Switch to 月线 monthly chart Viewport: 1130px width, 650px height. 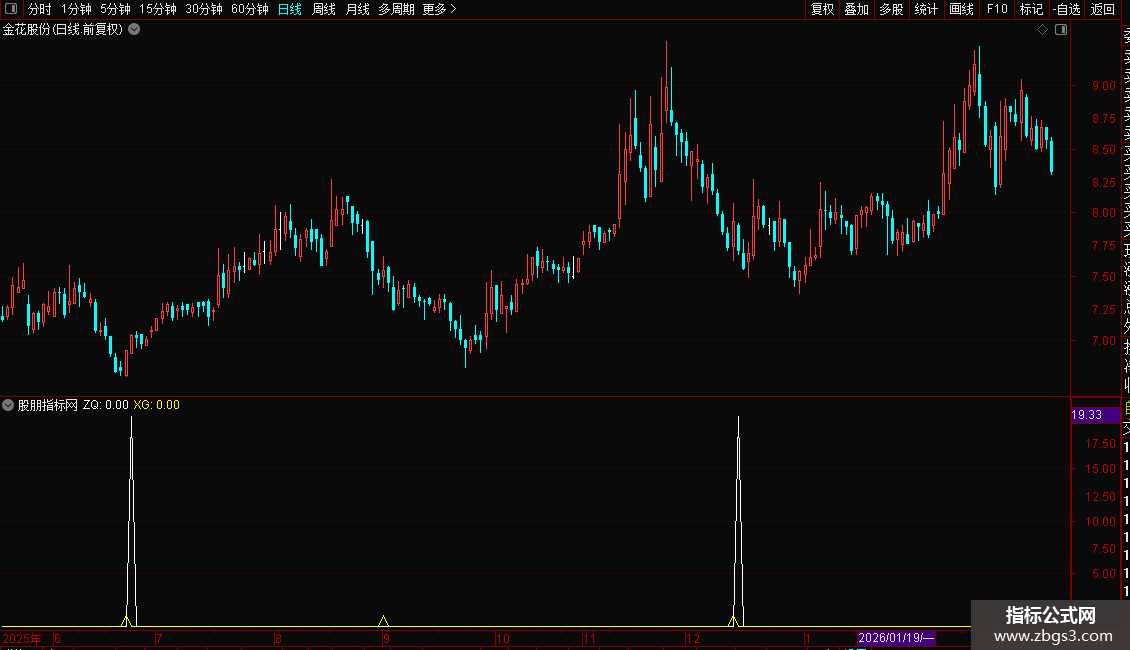point(357,9)
